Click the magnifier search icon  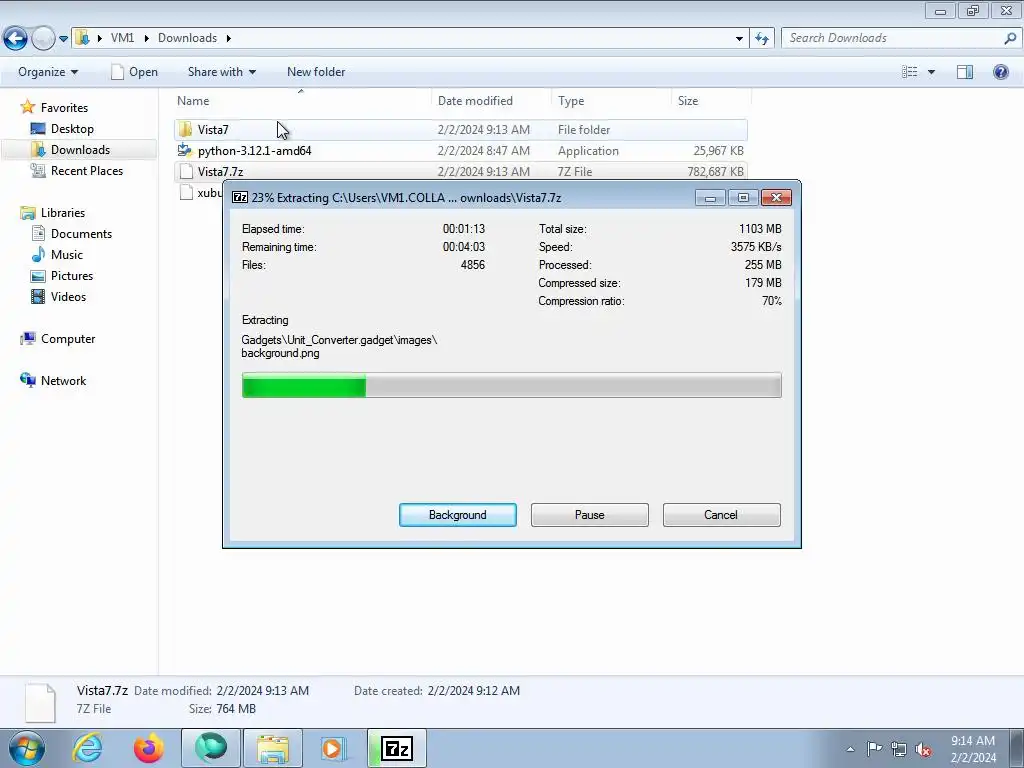pos(1010,38)
